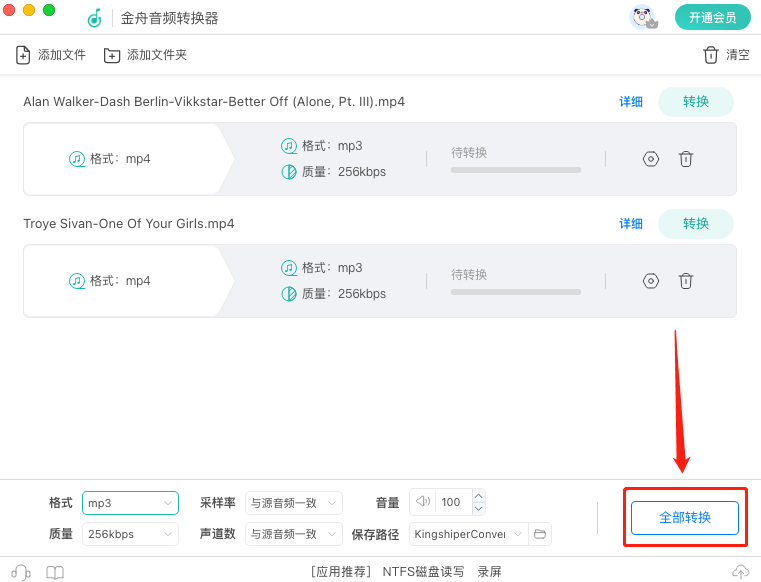Click 质量: 256kbps text in Troye Sivan row
The width and height of the screenshot is (761, 582).
(344, 294)
